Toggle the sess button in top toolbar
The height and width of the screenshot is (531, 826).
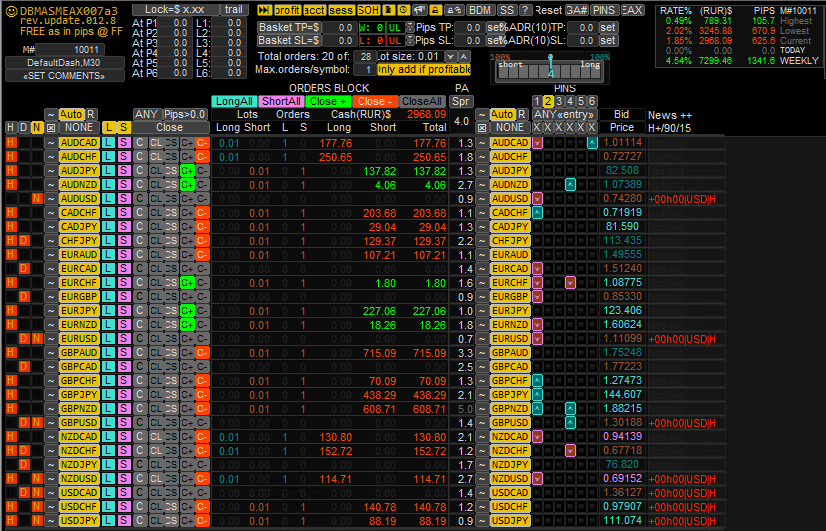coord(341,10)
